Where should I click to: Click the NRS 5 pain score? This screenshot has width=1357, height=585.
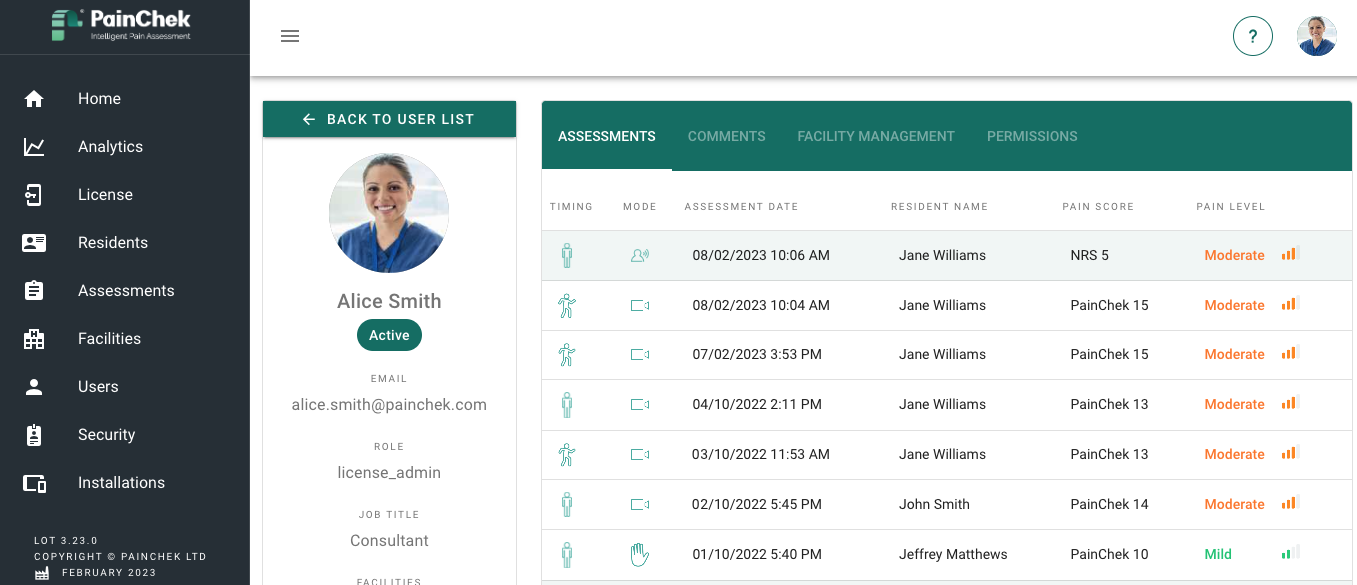(1089, 255)
